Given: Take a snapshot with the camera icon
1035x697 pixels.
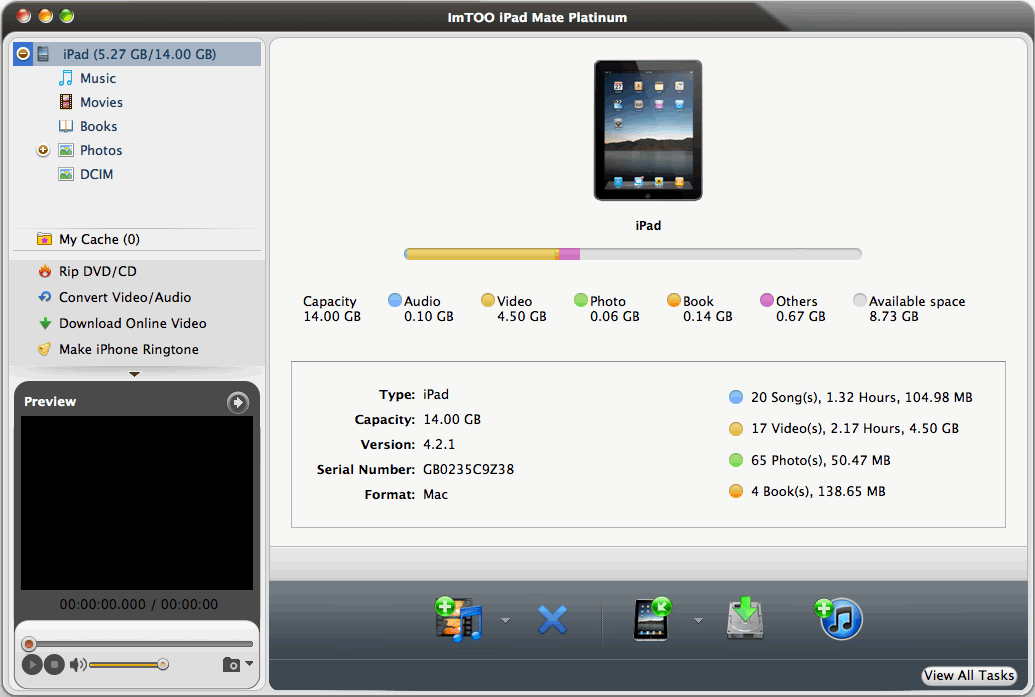Looking at the screenshot, I should 231,664.
